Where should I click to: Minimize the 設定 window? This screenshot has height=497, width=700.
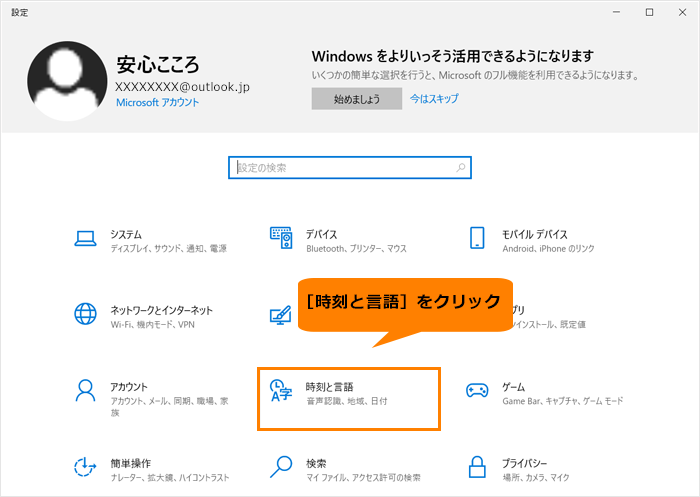click(x=617, y=12)
